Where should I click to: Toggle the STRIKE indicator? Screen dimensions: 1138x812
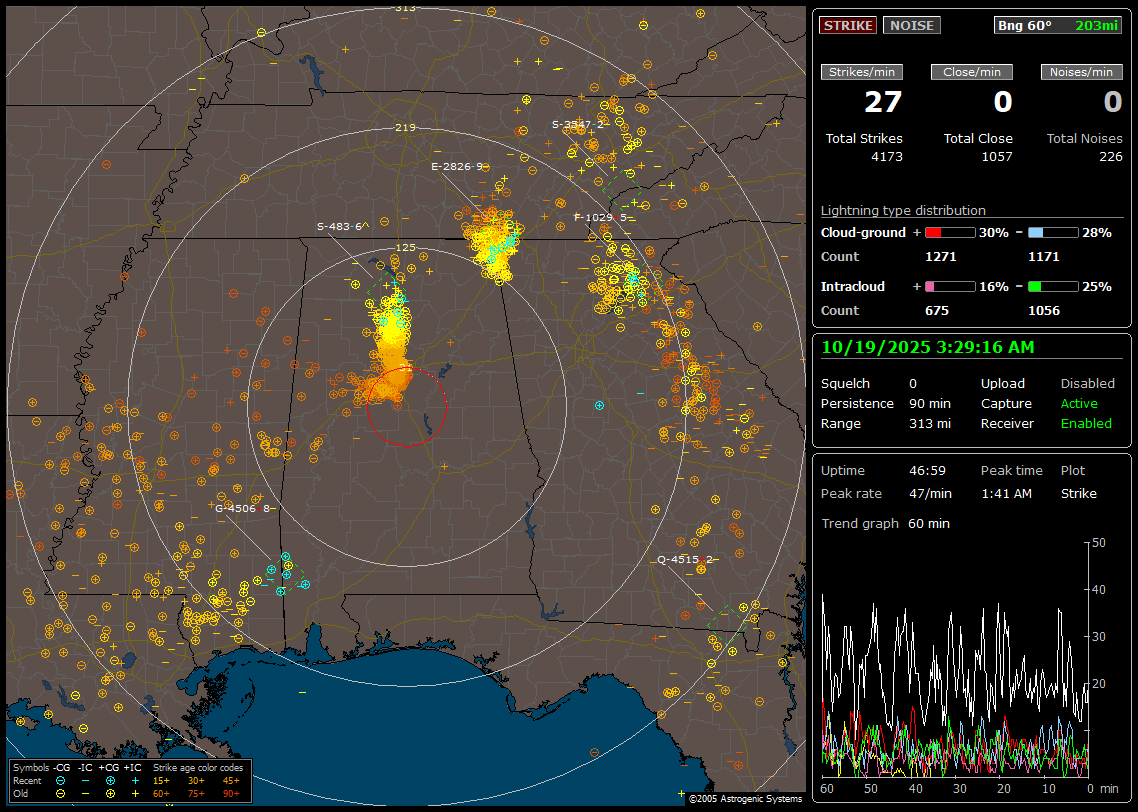[x=847, y=26]
